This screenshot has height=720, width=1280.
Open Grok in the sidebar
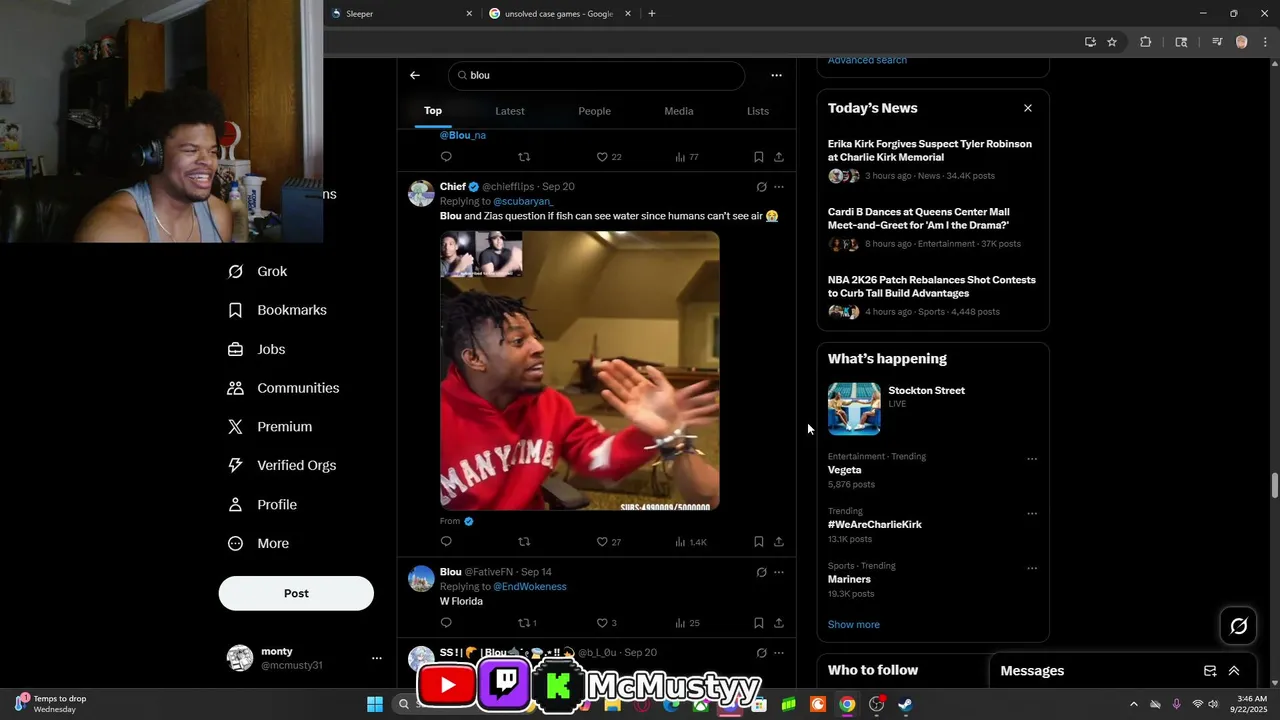258,271
